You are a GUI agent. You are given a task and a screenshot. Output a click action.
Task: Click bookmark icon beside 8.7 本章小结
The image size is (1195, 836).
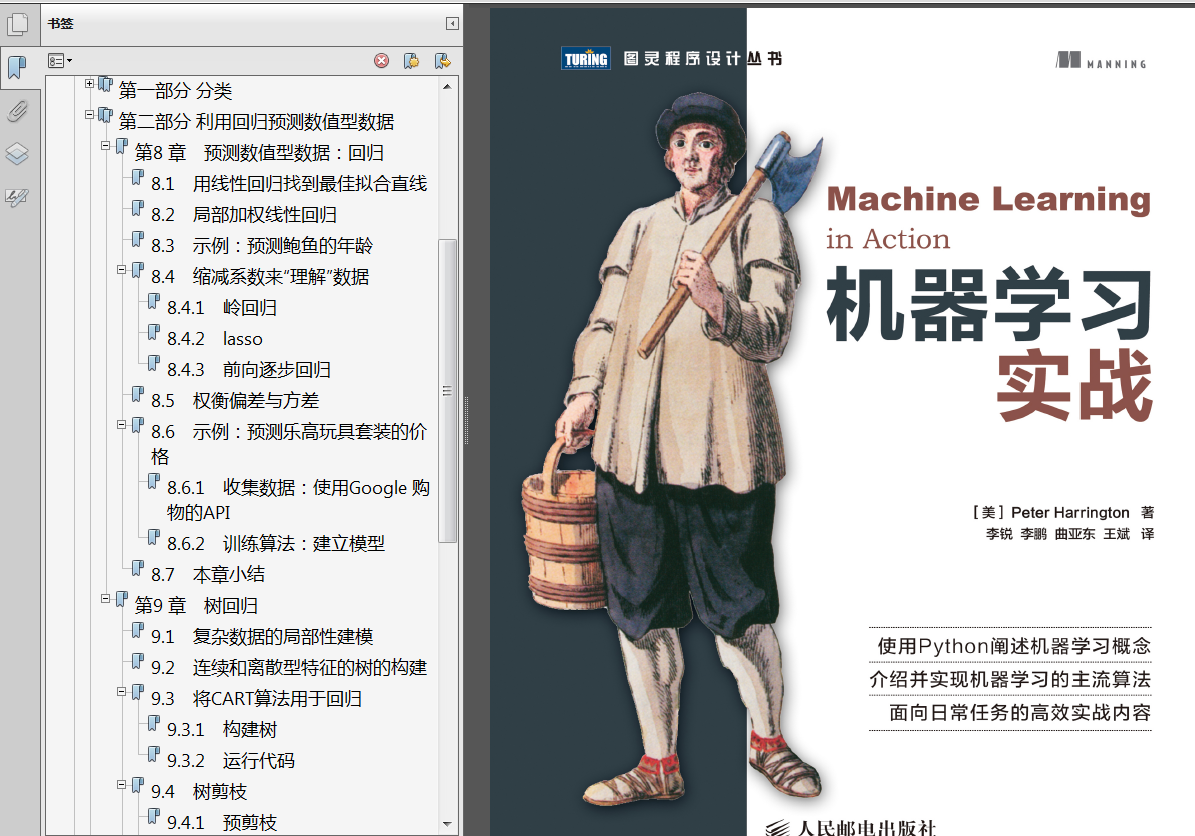(x=138, y=569)
